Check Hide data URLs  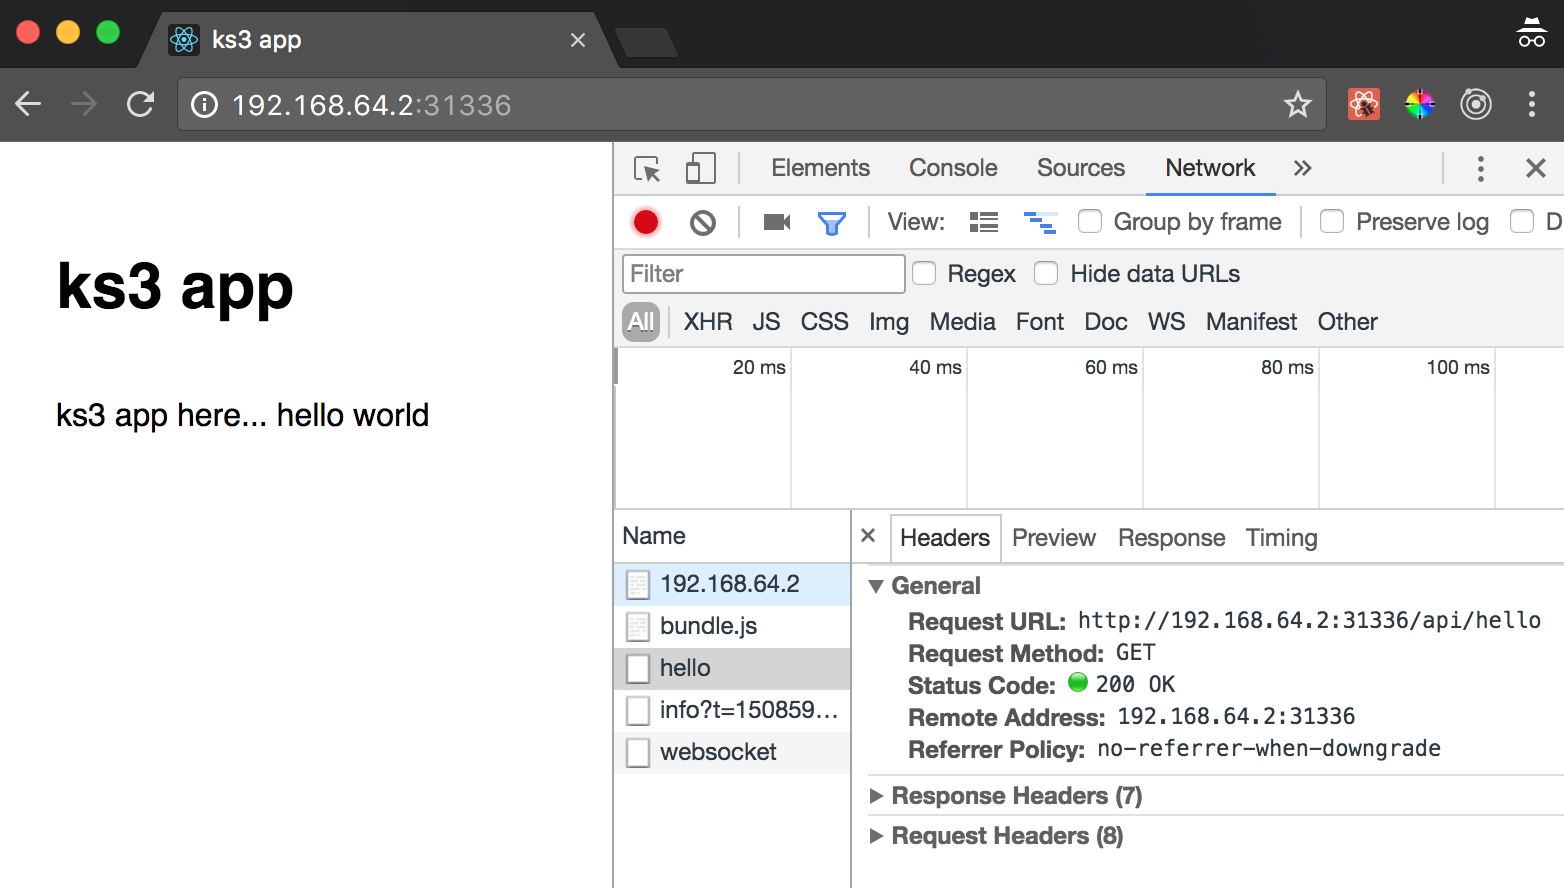1046,273
